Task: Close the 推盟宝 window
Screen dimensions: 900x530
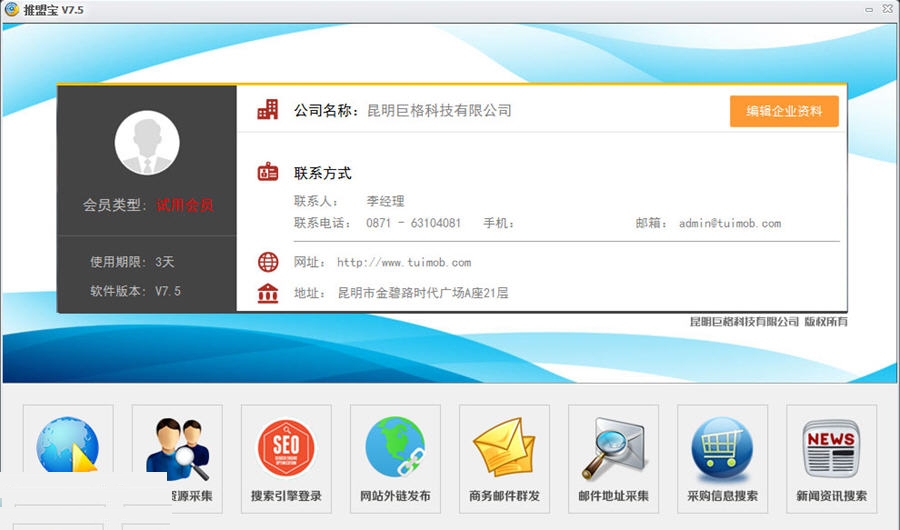Action: (x=887, y=10)
